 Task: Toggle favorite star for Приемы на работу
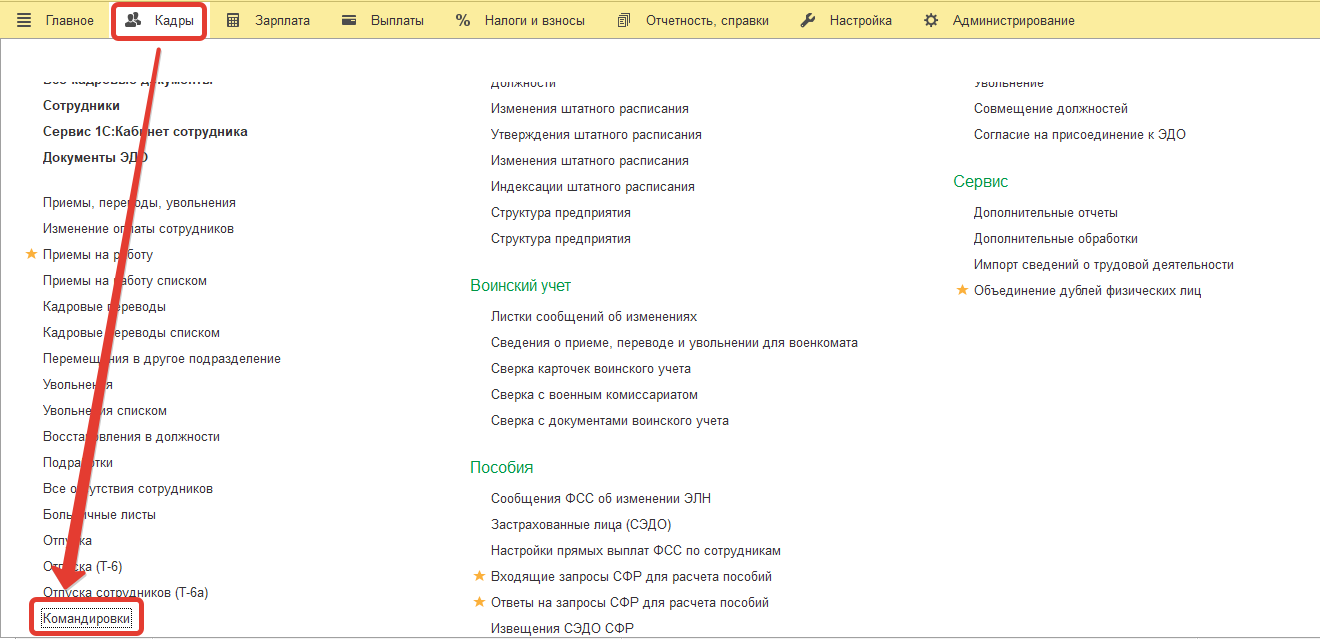(31, 255)
